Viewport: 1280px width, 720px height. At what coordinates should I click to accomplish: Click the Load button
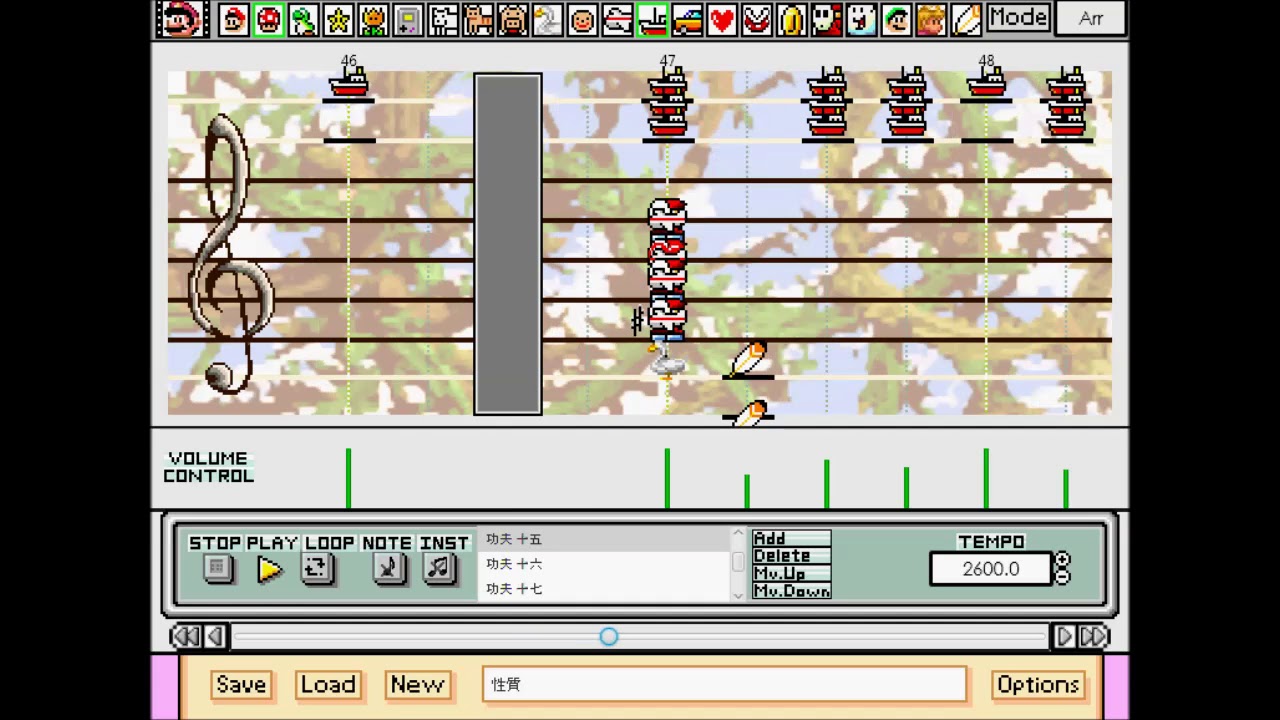tap(328, 685)
